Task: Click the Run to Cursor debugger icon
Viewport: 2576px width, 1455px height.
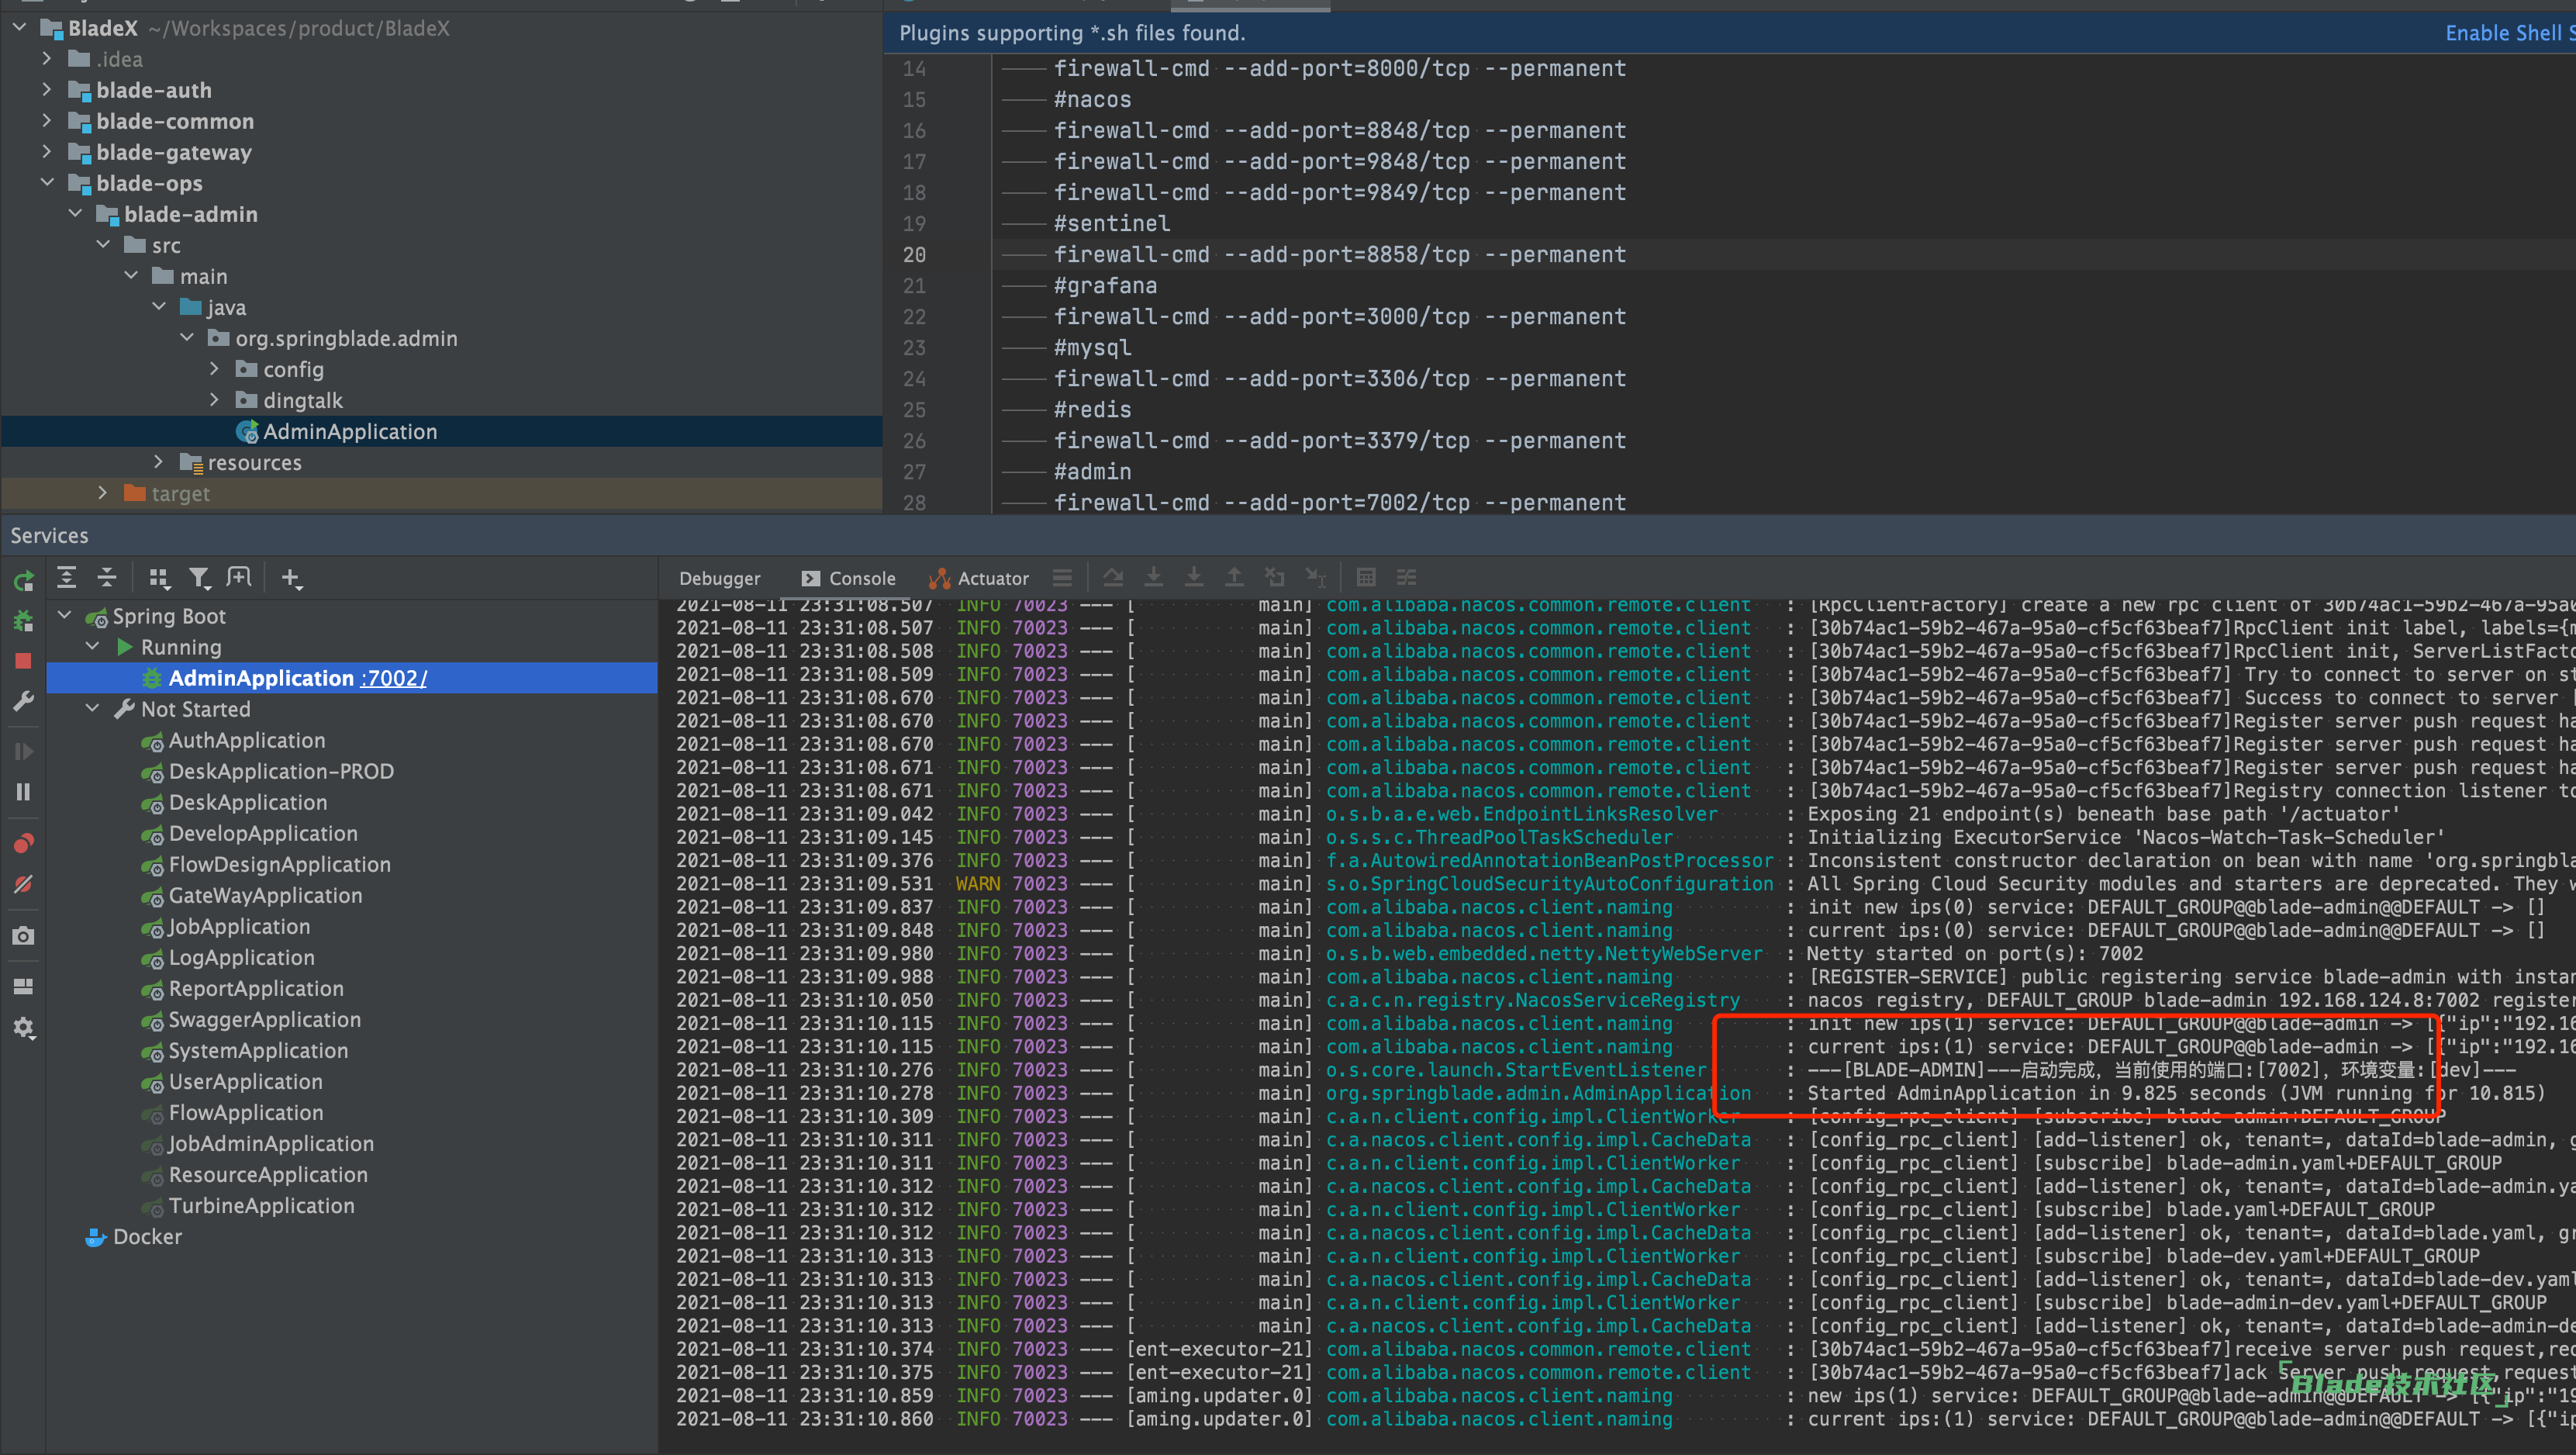Action: 1316,578
